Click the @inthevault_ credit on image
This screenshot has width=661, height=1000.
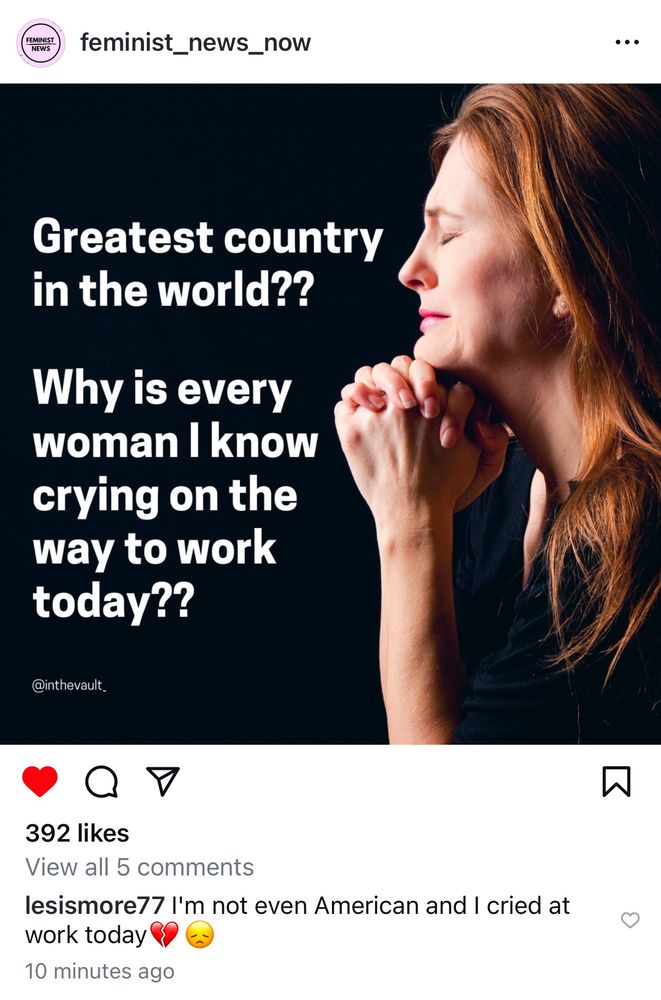coord(69,686)
